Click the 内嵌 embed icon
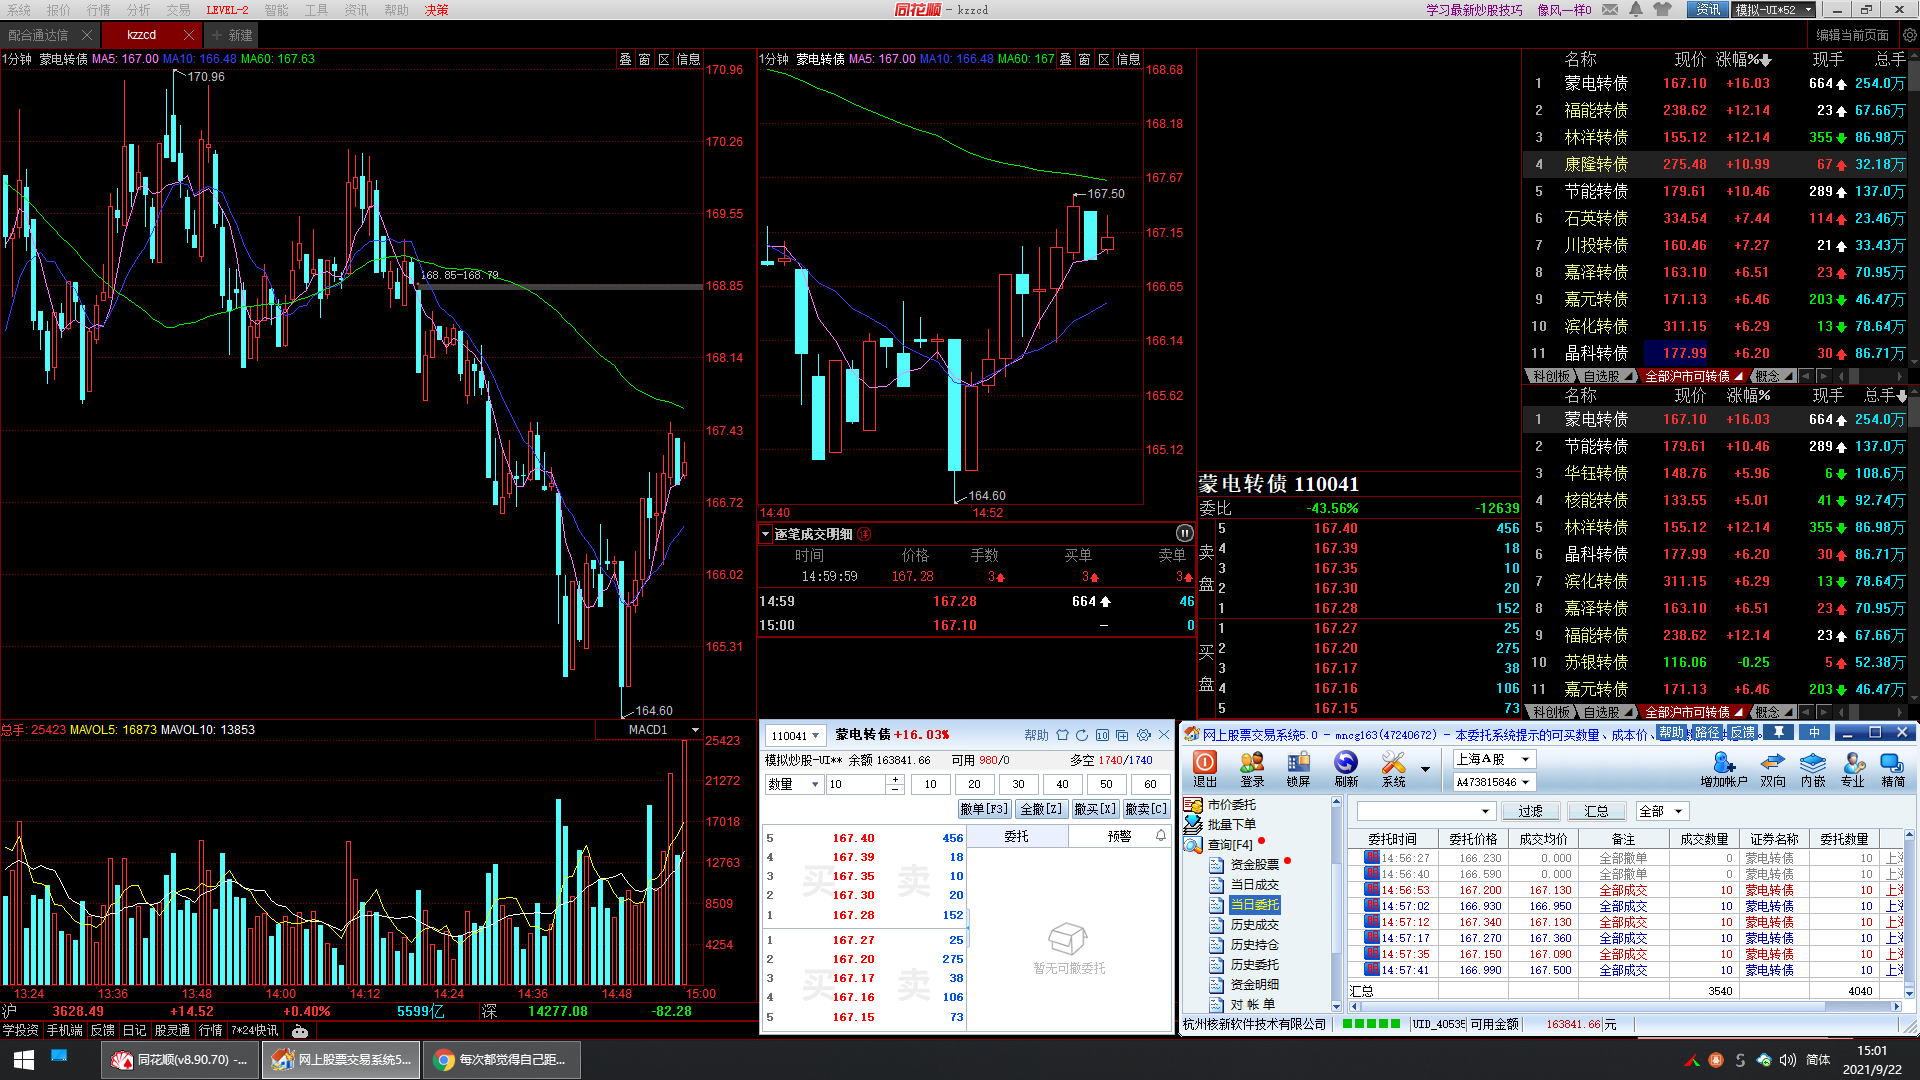 tap(1813, 769)
